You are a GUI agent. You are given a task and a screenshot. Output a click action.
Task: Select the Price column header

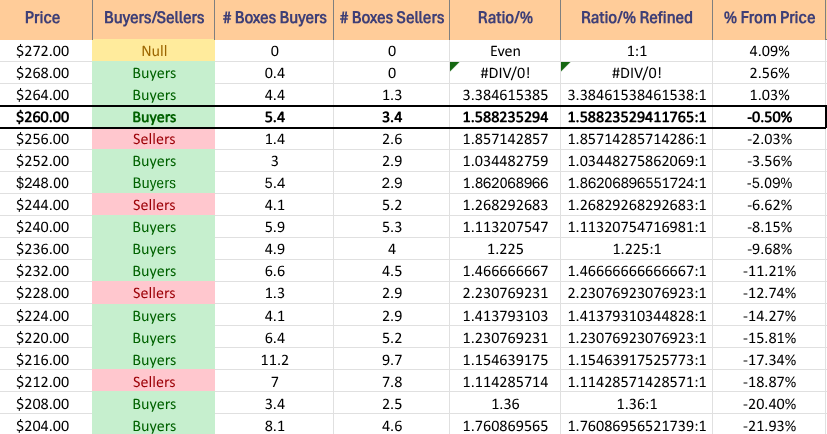pyautogui.click(x=45, y=19)
